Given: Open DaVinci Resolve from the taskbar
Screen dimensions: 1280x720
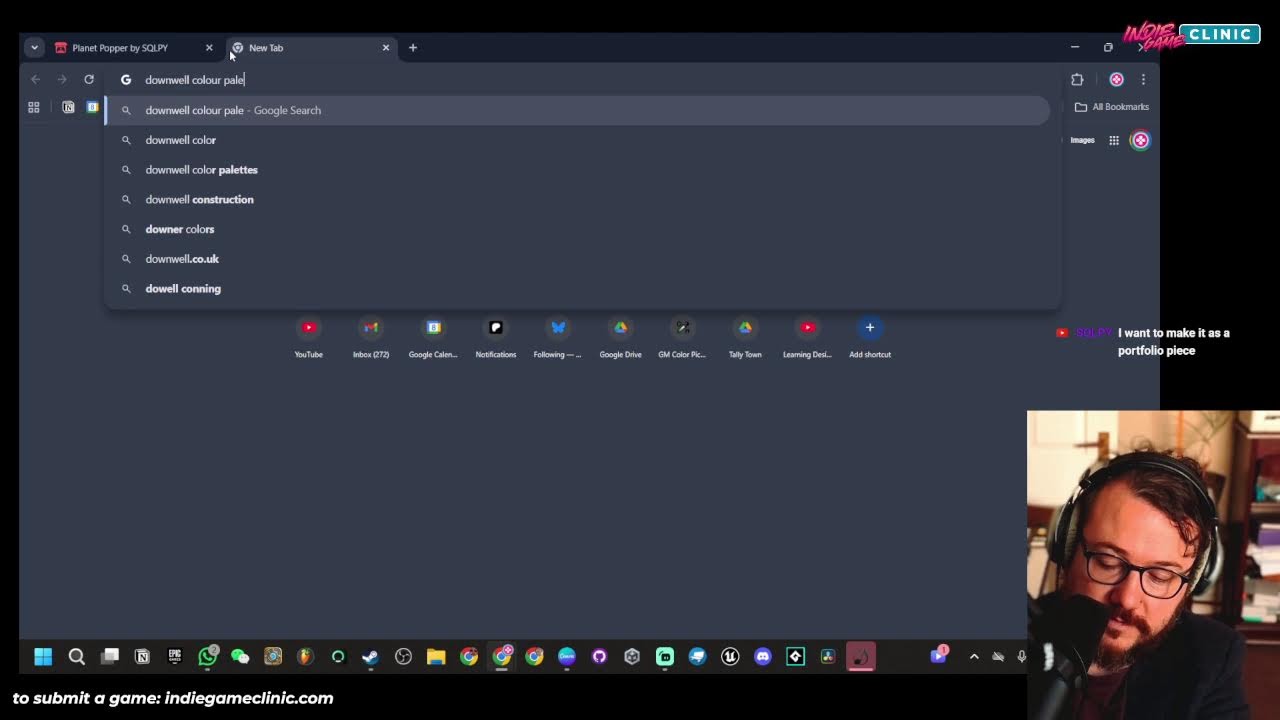Looking at the screenshot, I should pyautogui.click(x=828, y=657).
